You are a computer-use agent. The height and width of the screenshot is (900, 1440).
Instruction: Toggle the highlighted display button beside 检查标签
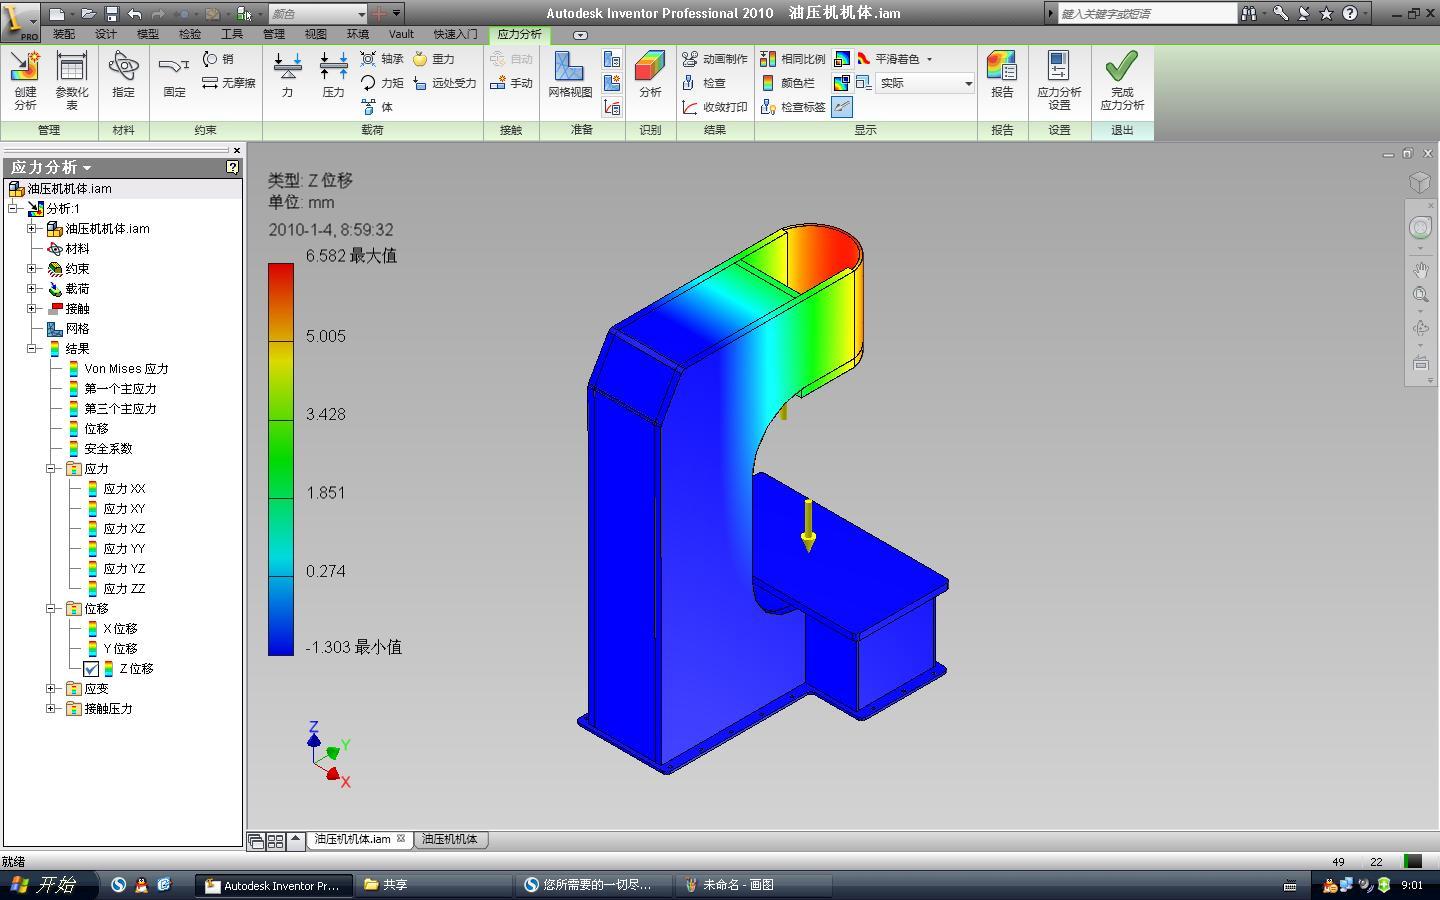[x=842, y=107]
